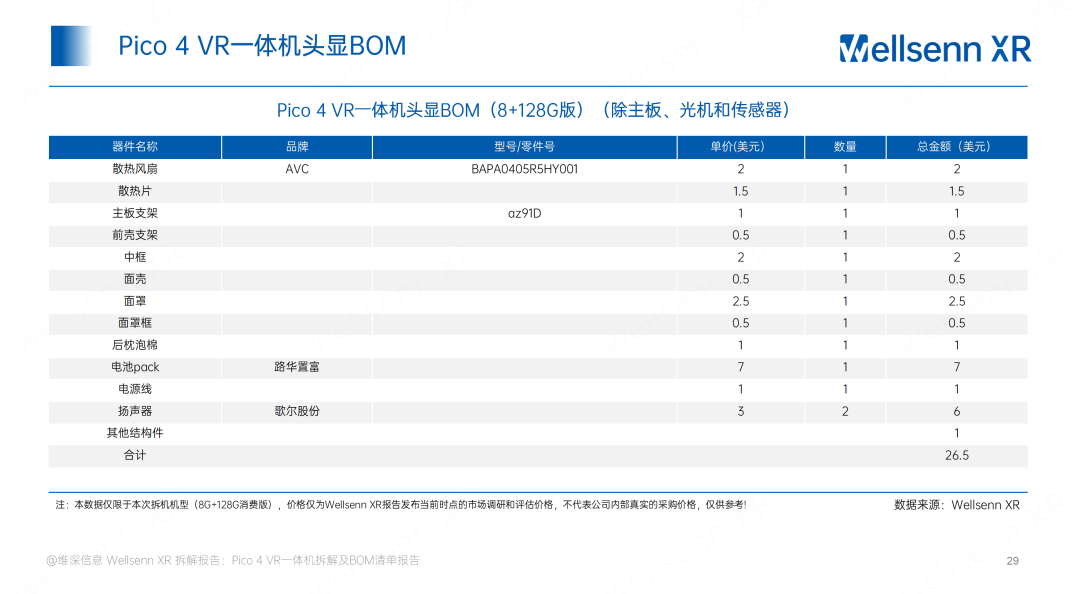Select the '扬声器' cell
The height and width of the screenshot is (594, 1080).
point(135,411)
